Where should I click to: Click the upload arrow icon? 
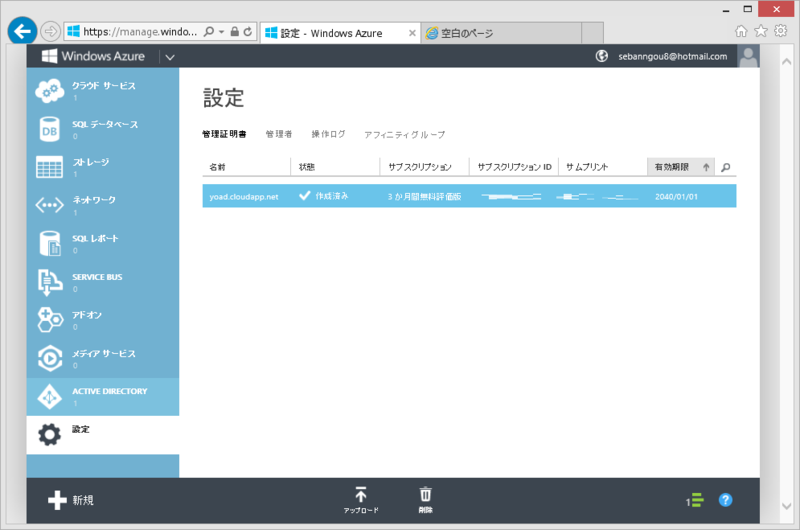coord(361,494)
